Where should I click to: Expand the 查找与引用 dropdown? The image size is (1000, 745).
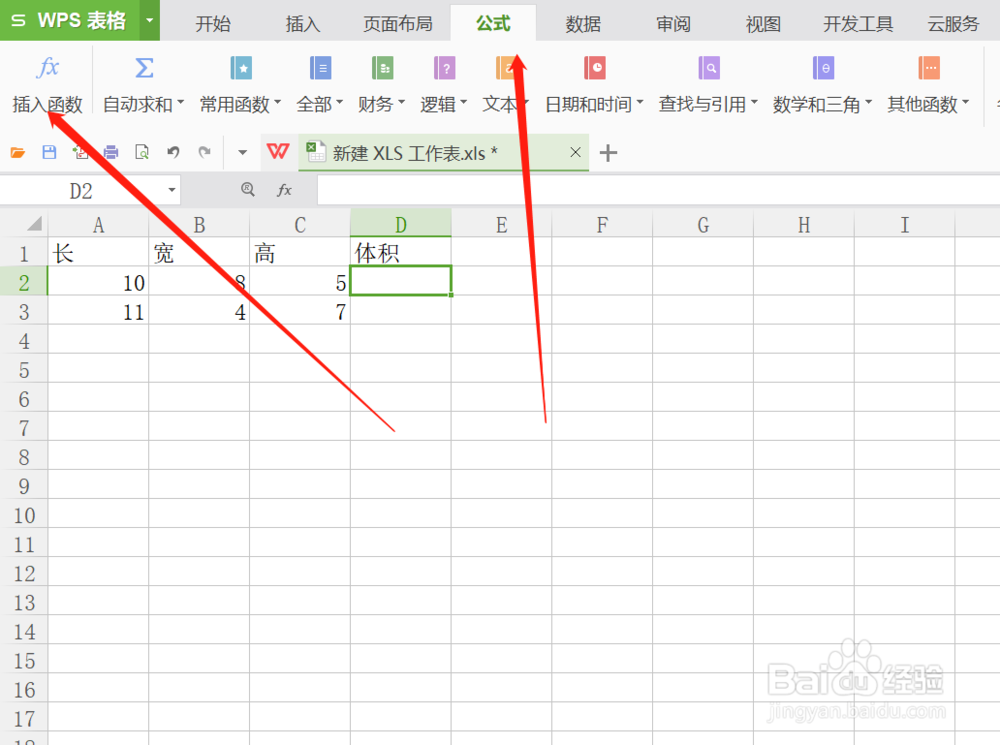[754, 102]
